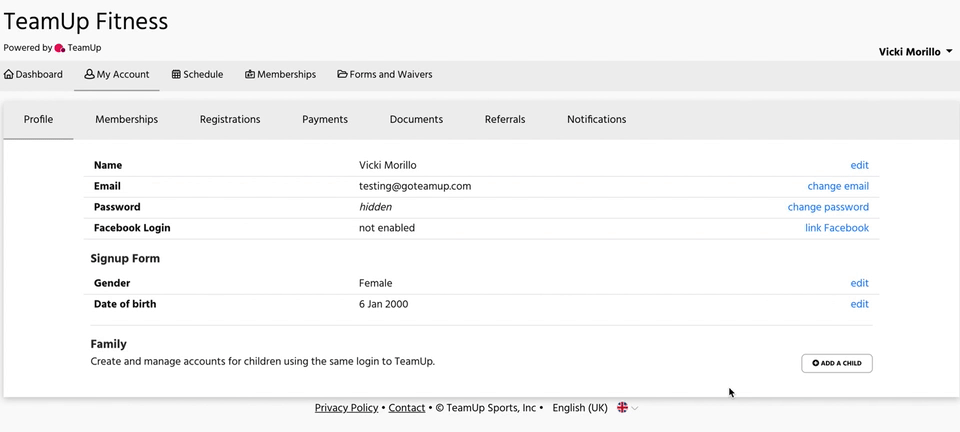Screen dimensions: 960x432
Task: Click the Schedule calendar icon
Action: [176, 75]
